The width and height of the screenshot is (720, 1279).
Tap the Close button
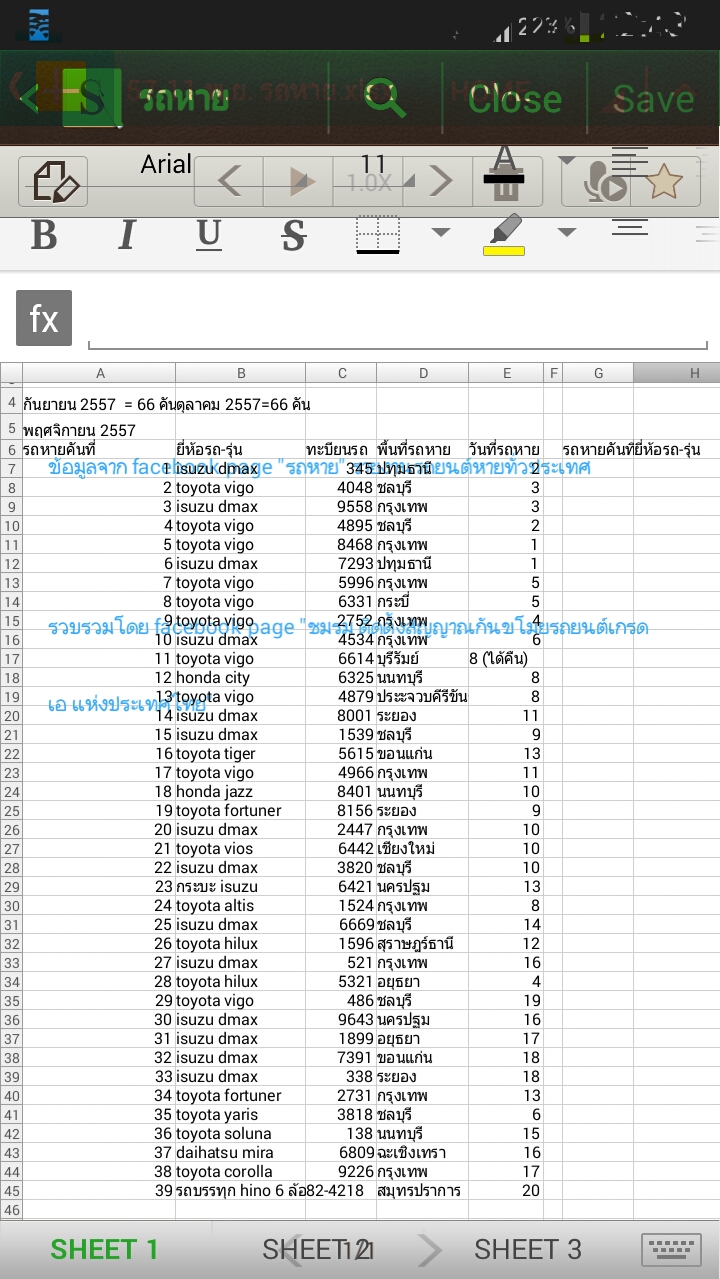[514, 98]
